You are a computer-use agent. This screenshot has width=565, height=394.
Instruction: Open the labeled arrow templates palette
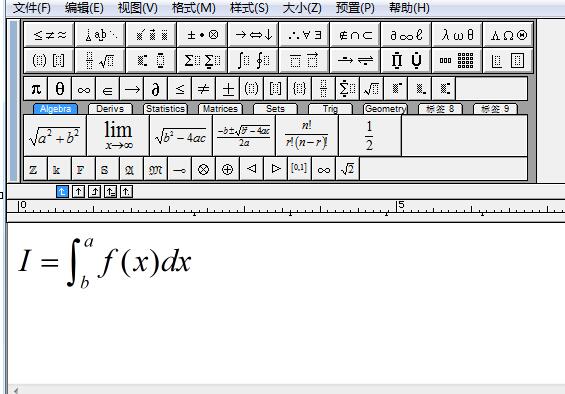[355, 60]
